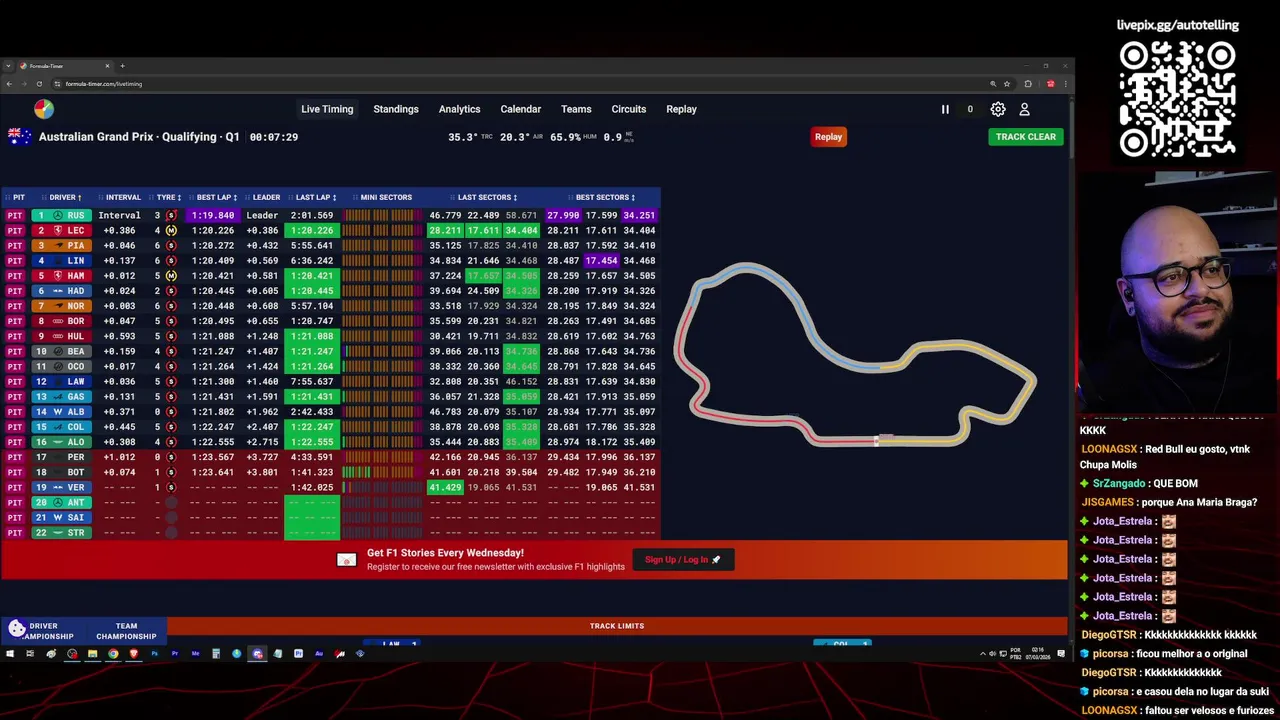Screen dimensions: 1280x720
Task: Open File Explorer from the taskbar
Action: 92,654
